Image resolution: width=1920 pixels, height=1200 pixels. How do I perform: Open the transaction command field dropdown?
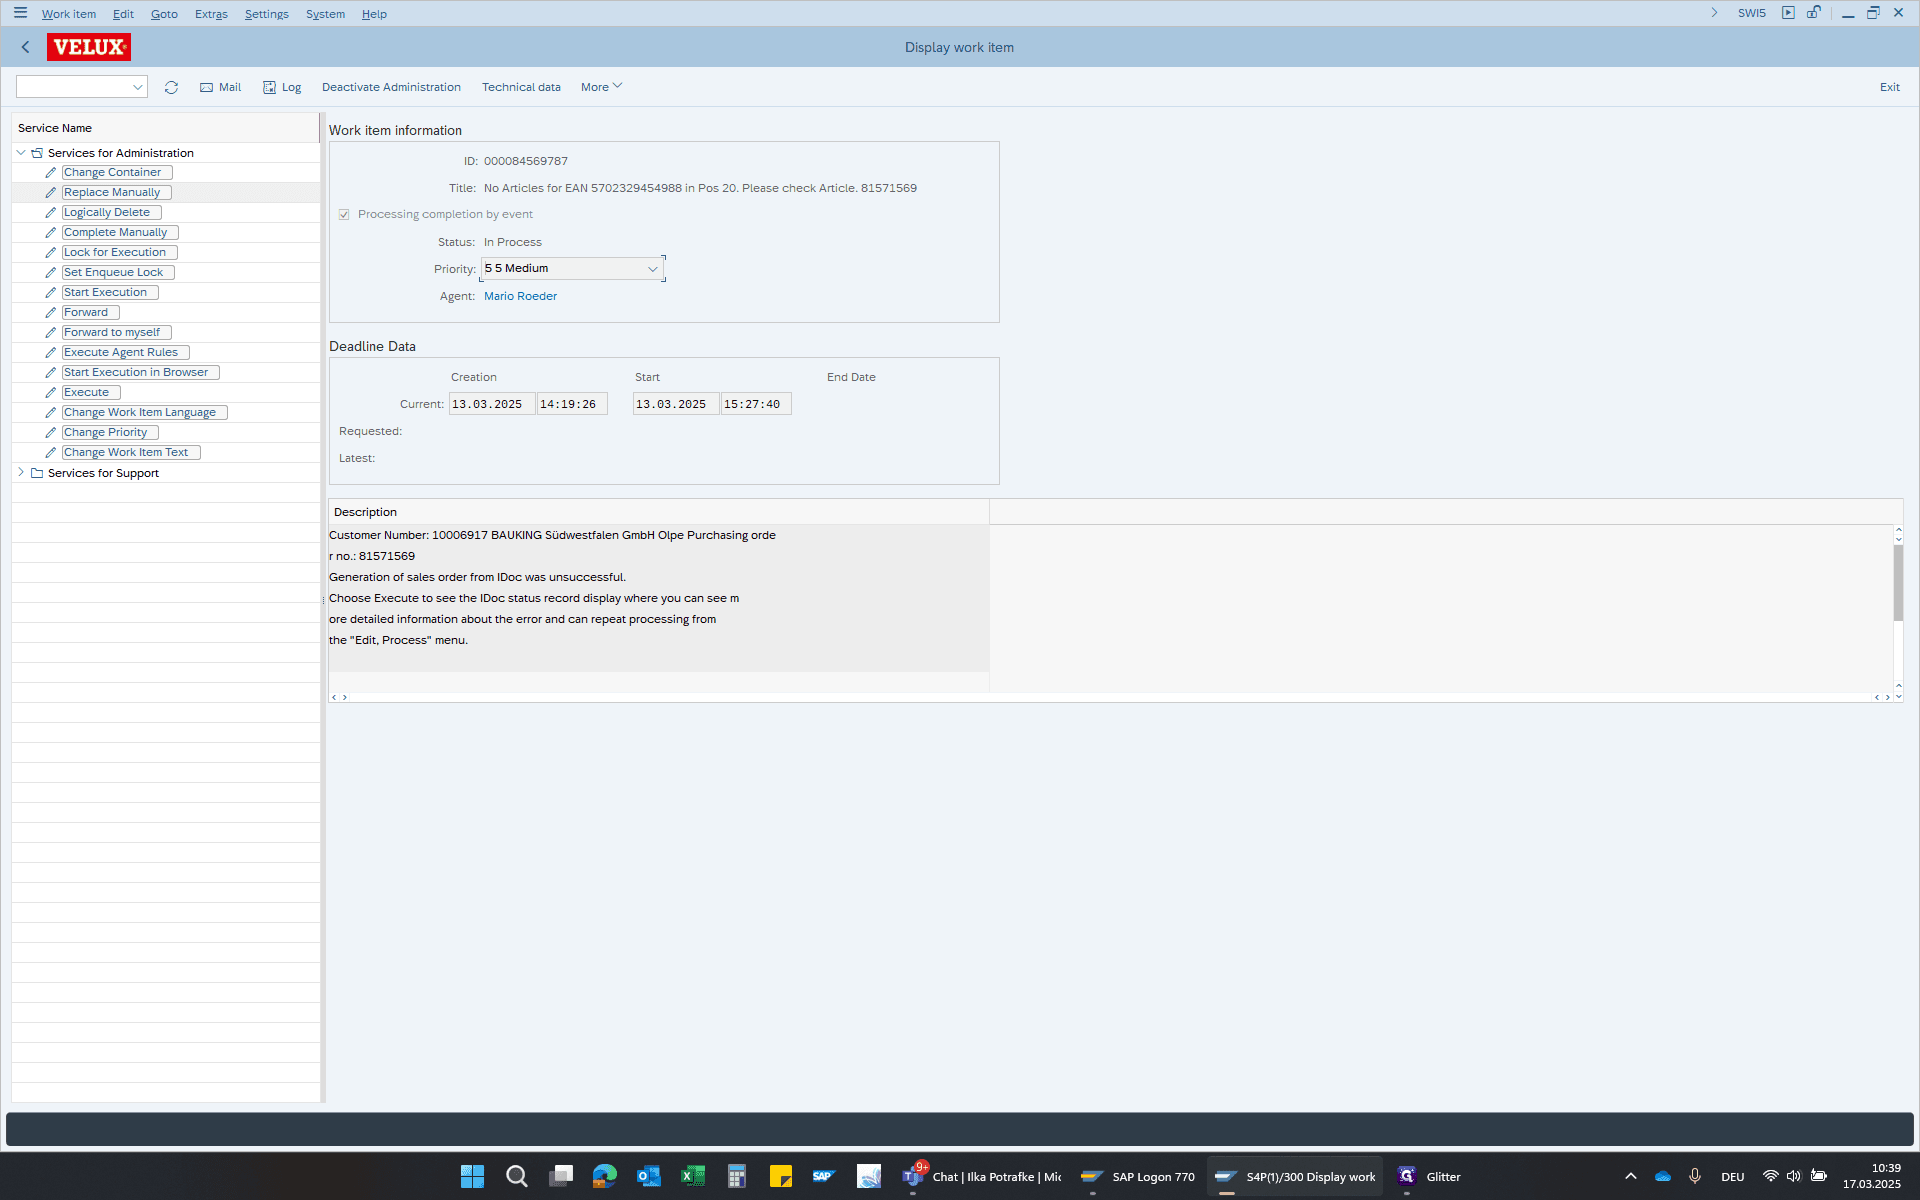(x=137, y=87)
